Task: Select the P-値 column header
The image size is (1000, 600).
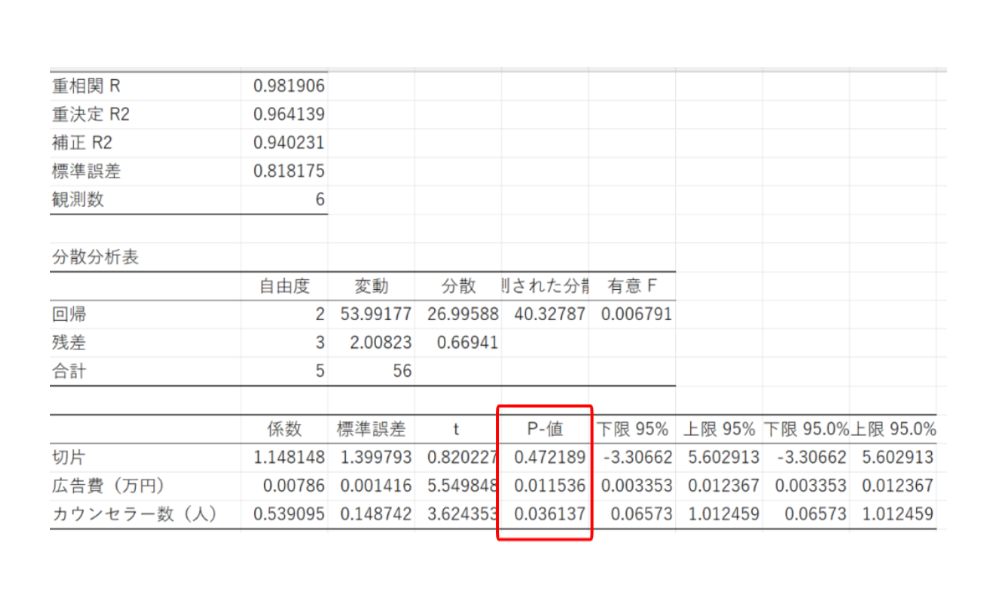Action: click(x=545, y=429)
